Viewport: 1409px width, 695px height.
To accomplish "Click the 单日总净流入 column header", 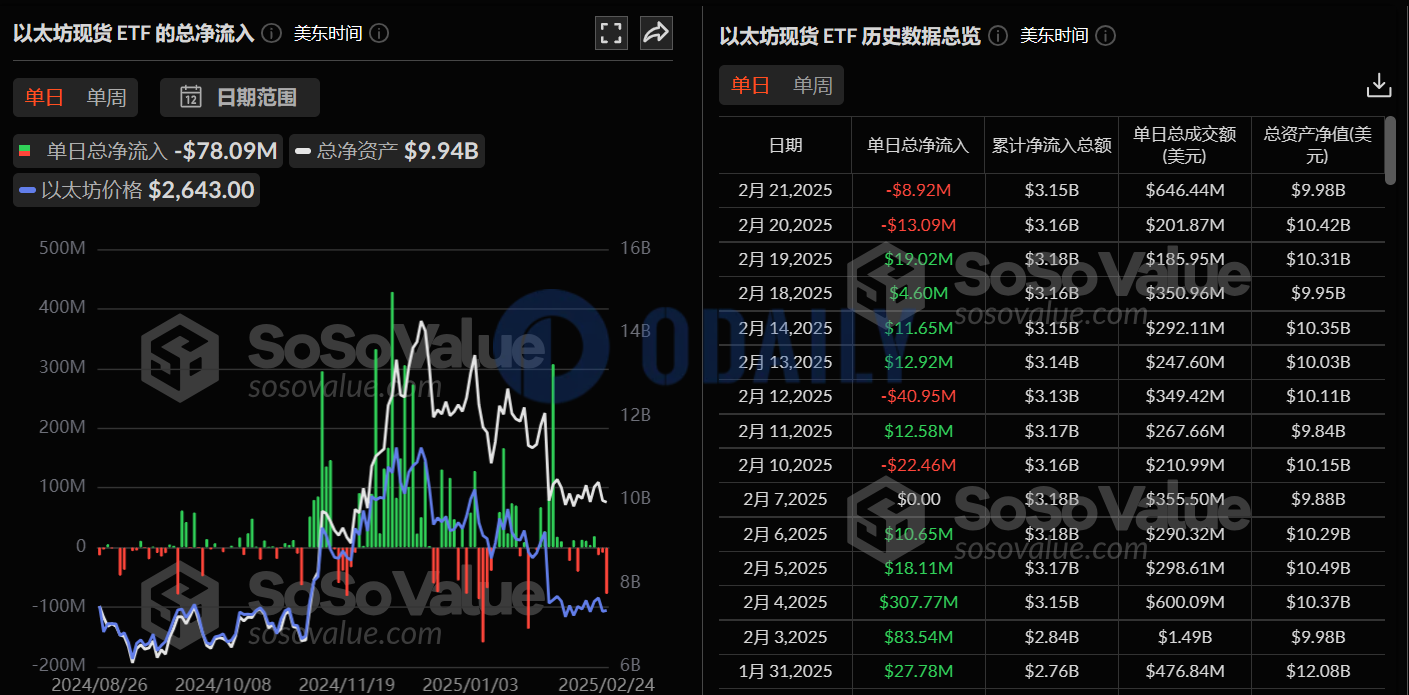I will click(918, 145).
